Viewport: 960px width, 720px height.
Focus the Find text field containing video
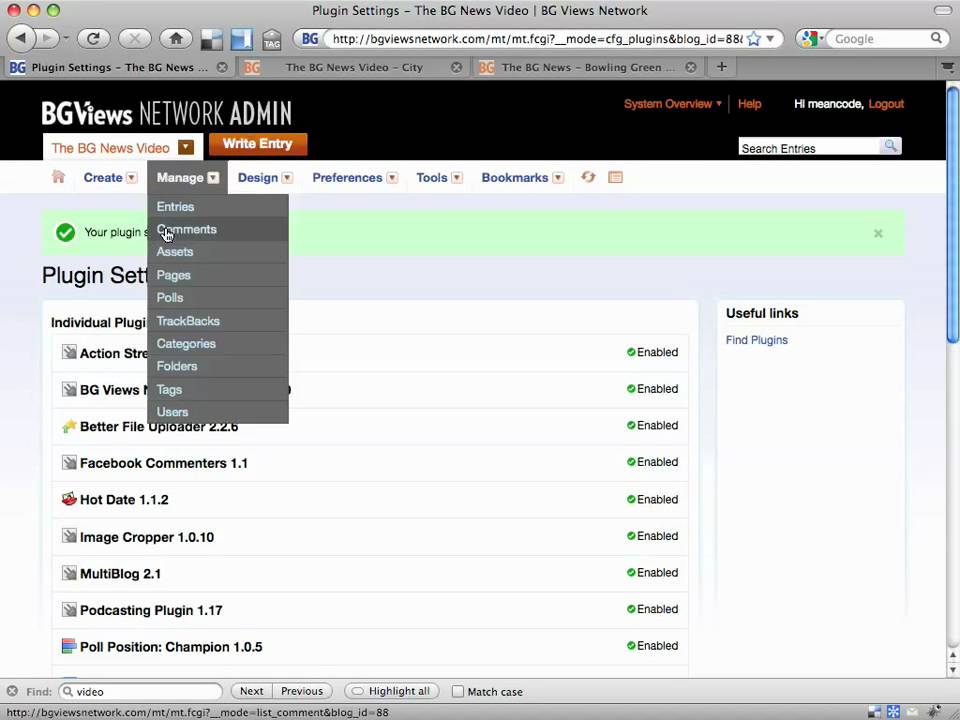tap(141, 691)
